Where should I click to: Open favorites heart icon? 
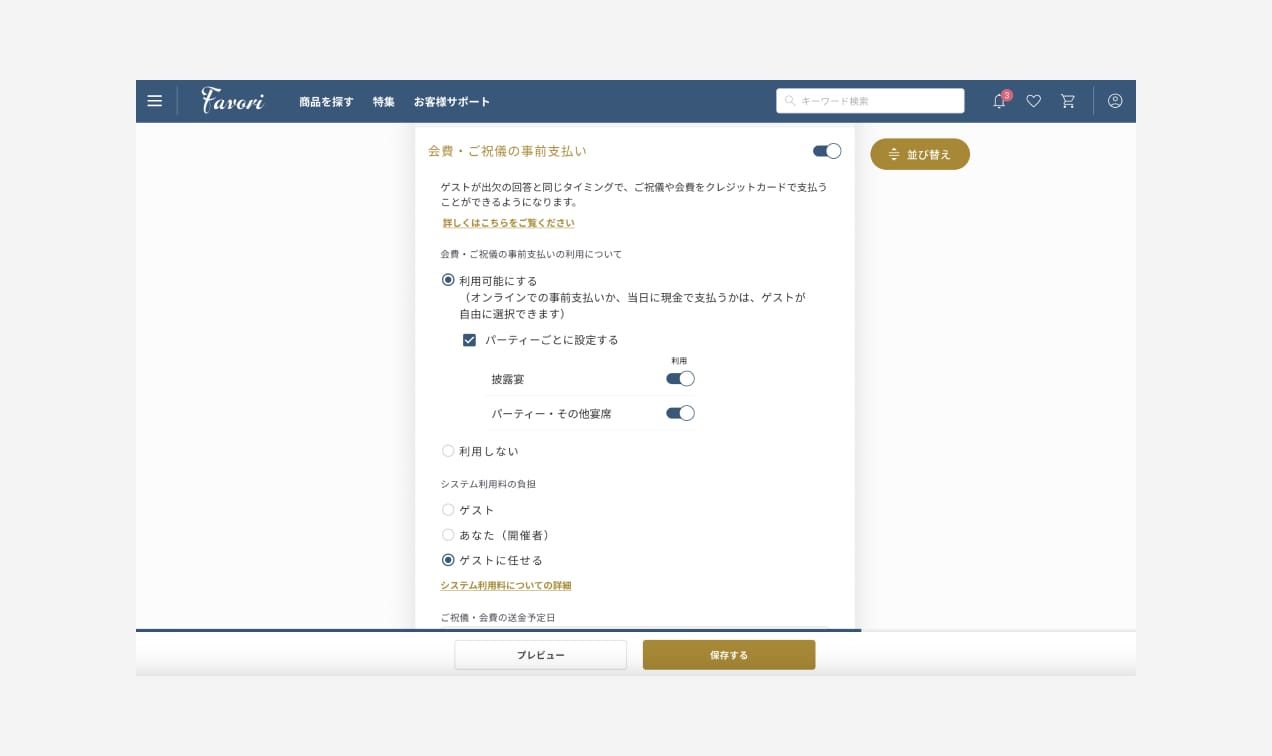point(1034,101)
